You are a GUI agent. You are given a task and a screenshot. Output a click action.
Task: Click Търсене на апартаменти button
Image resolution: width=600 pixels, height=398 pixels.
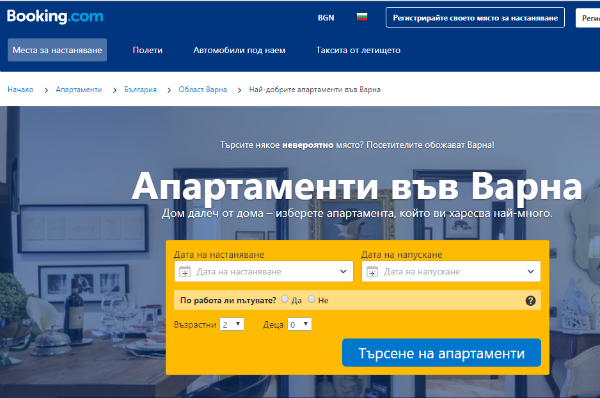[x=442, y=353]
